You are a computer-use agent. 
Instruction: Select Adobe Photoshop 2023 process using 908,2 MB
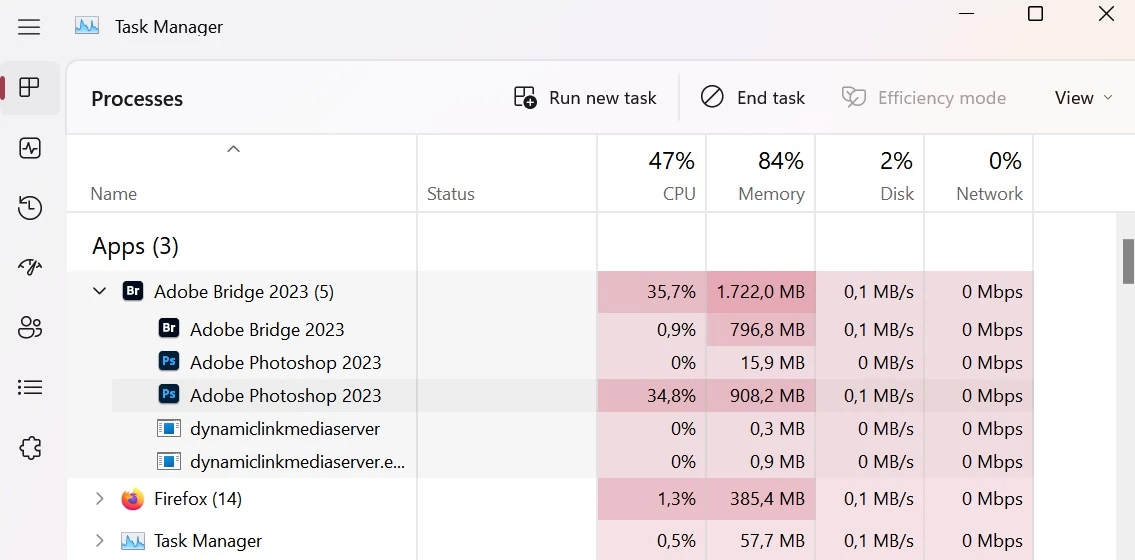tap(573, 395)
